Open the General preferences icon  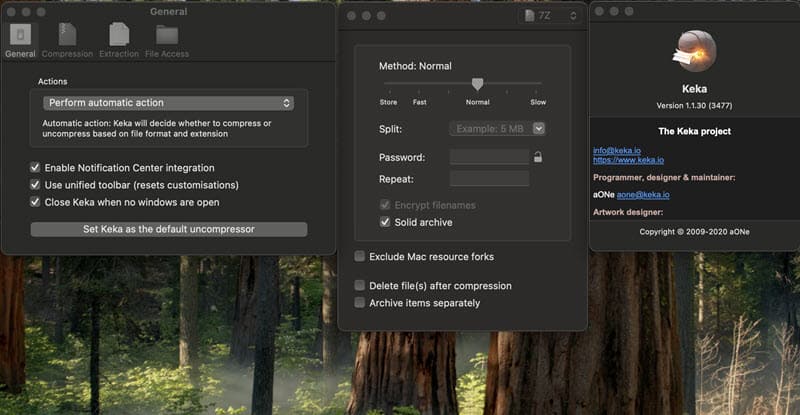(20, 38)
